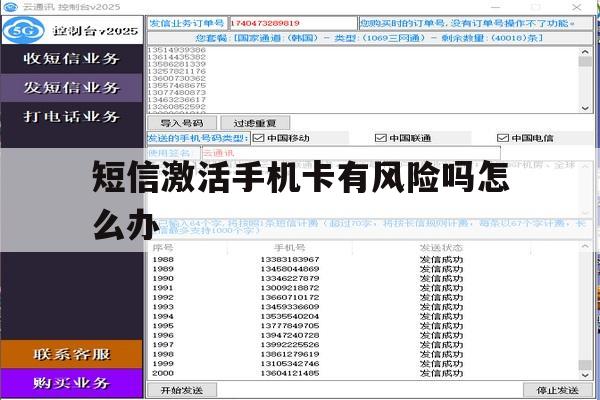The image size is (600, 400).
Task: Click the 使用签名 input field with 云通讯
Action: click(351, 153)
